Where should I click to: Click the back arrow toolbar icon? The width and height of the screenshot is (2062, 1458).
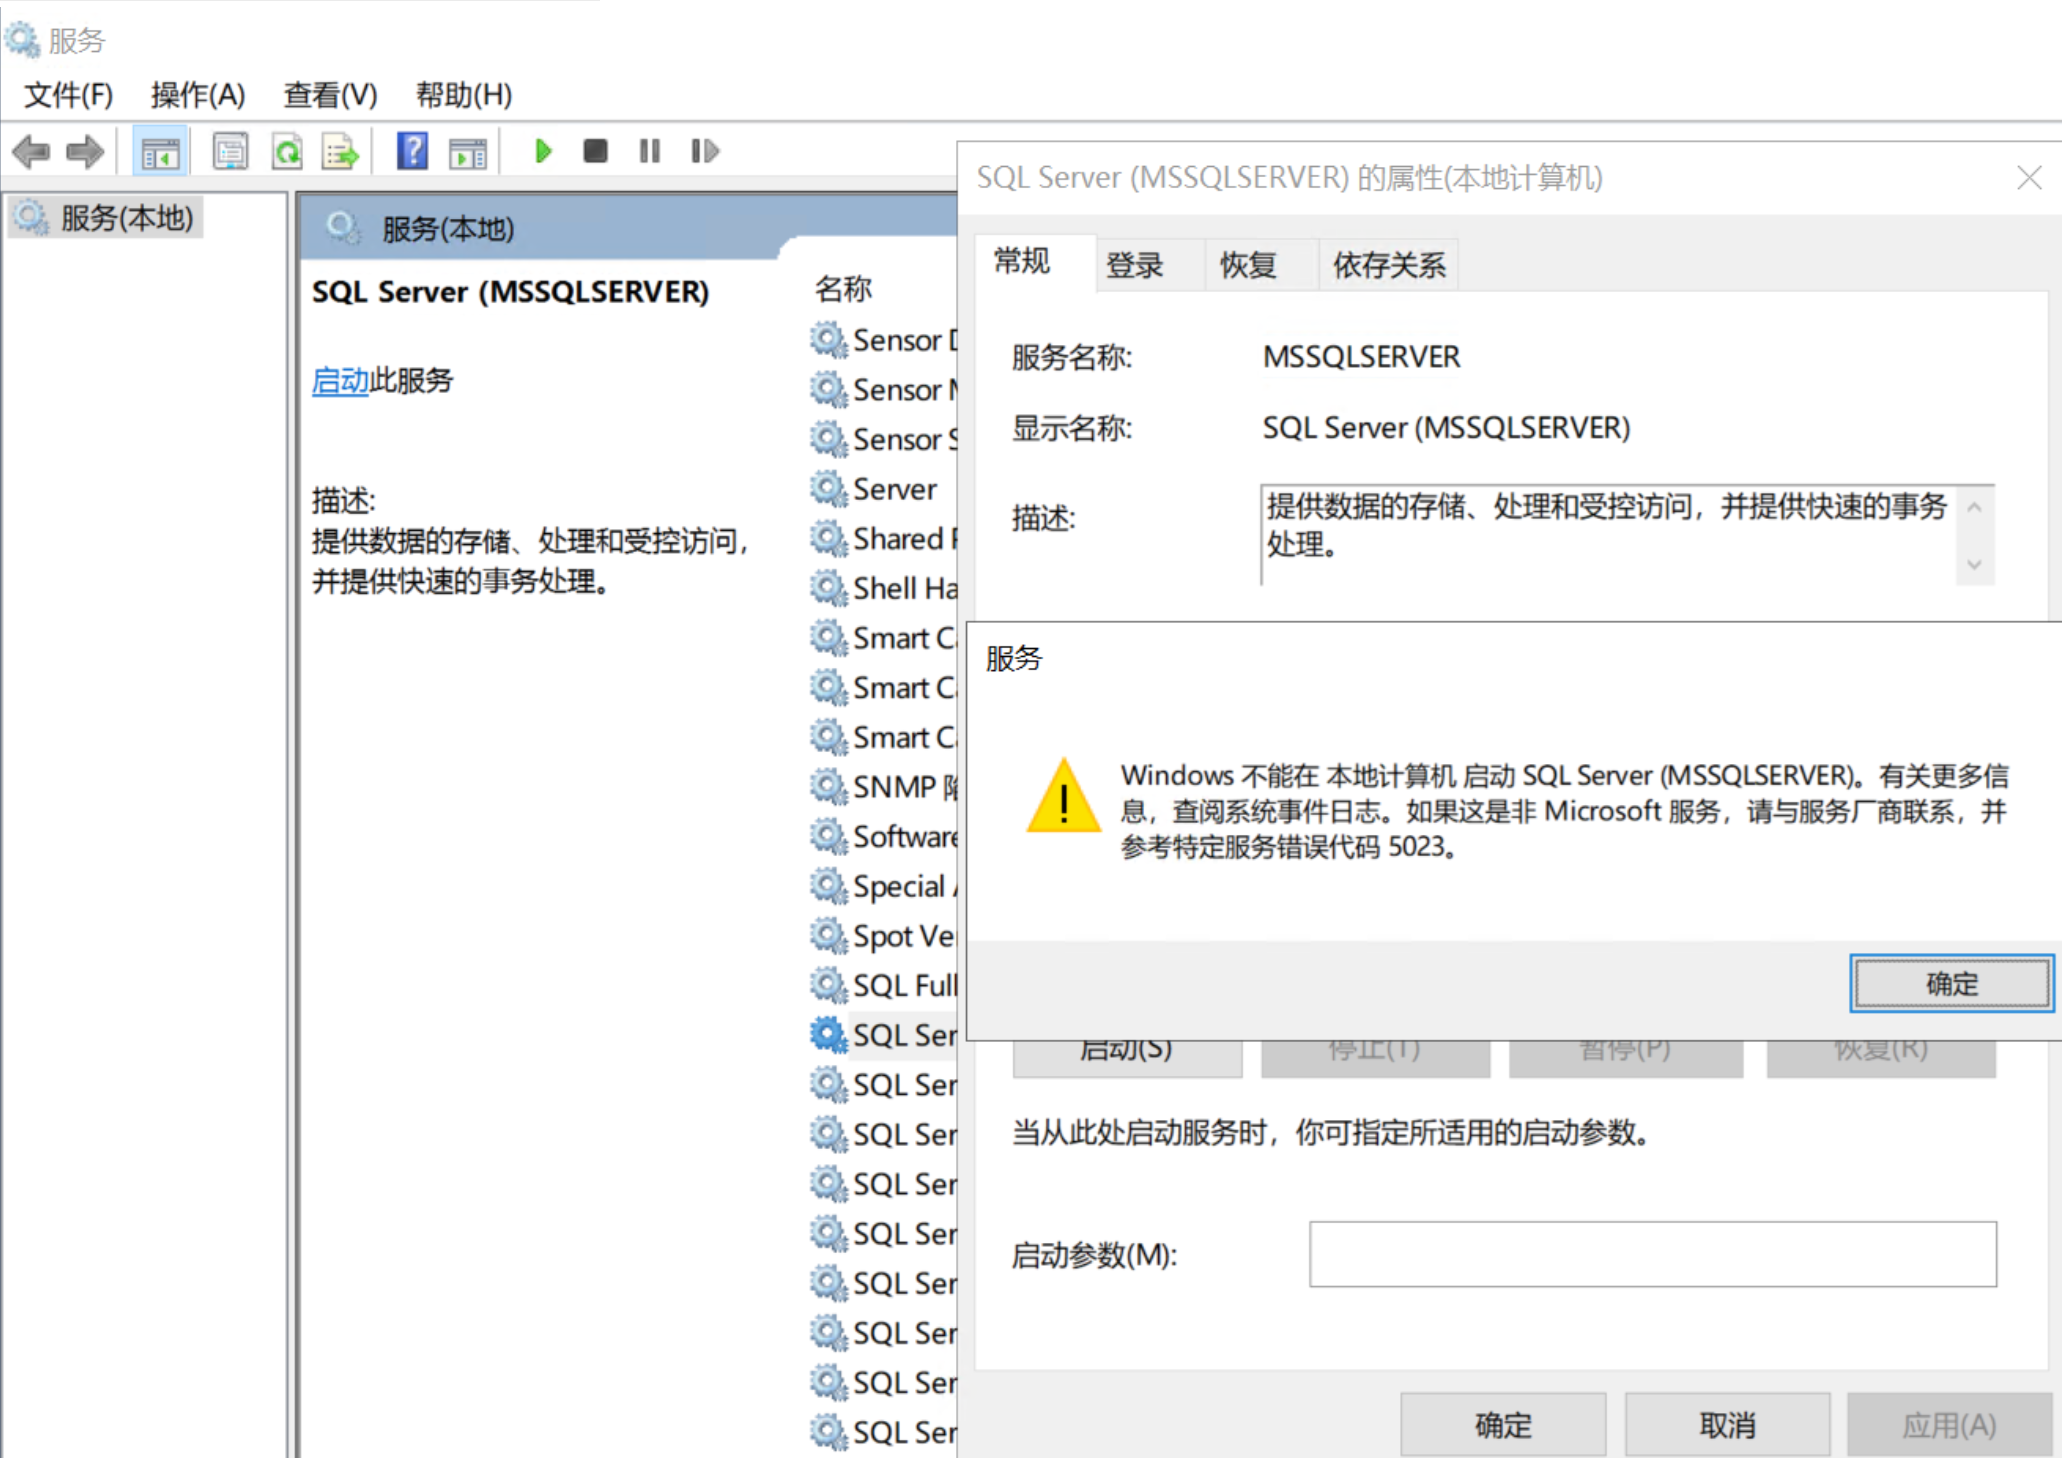coord(30,152)
